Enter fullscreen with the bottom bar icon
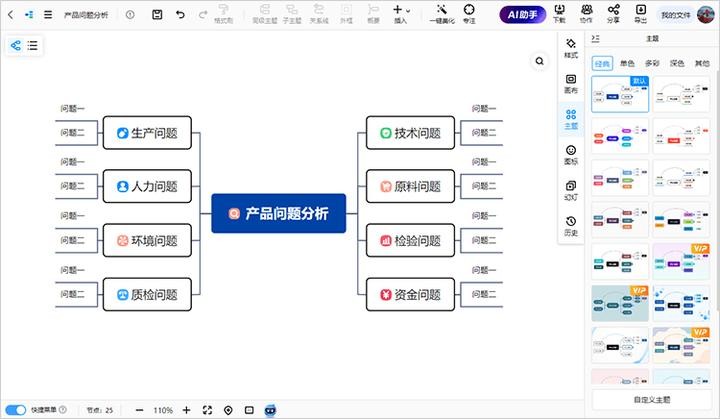Viewport: 720px width, 419px height. click(x=208, y=410)
